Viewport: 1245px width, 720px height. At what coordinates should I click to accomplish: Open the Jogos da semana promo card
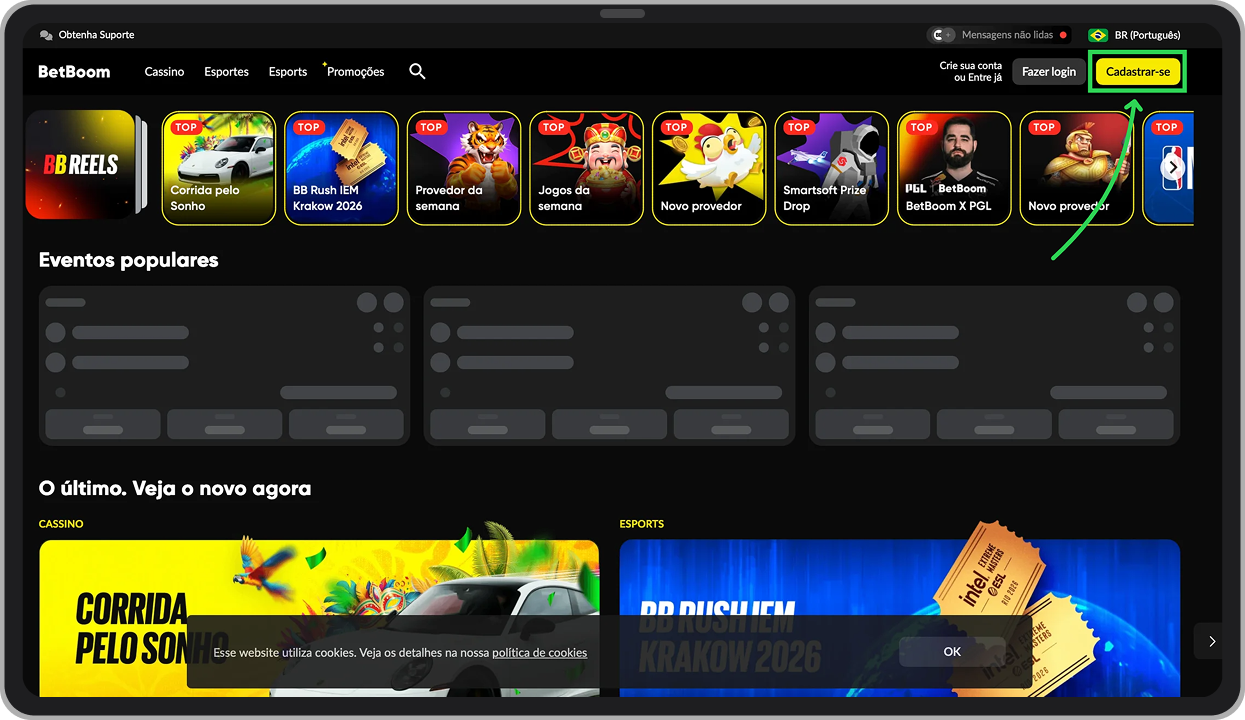pos(586,168)
